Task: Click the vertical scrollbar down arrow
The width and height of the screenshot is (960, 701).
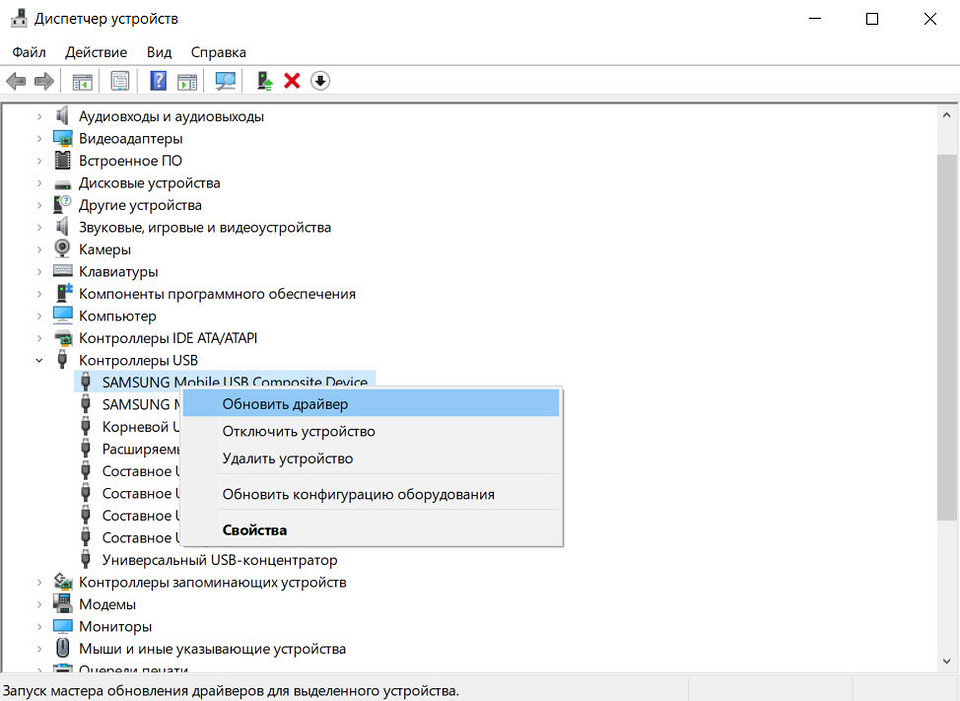Action: coord(946,660)
